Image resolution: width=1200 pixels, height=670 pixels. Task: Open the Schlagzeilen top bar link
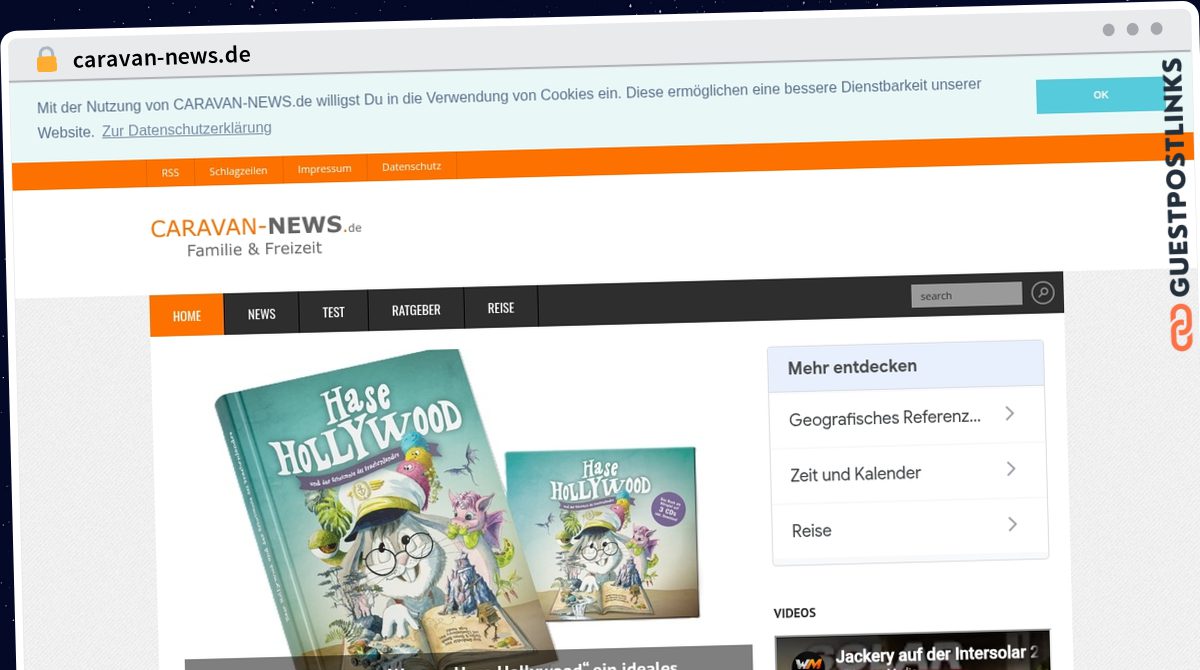point(238,170)
